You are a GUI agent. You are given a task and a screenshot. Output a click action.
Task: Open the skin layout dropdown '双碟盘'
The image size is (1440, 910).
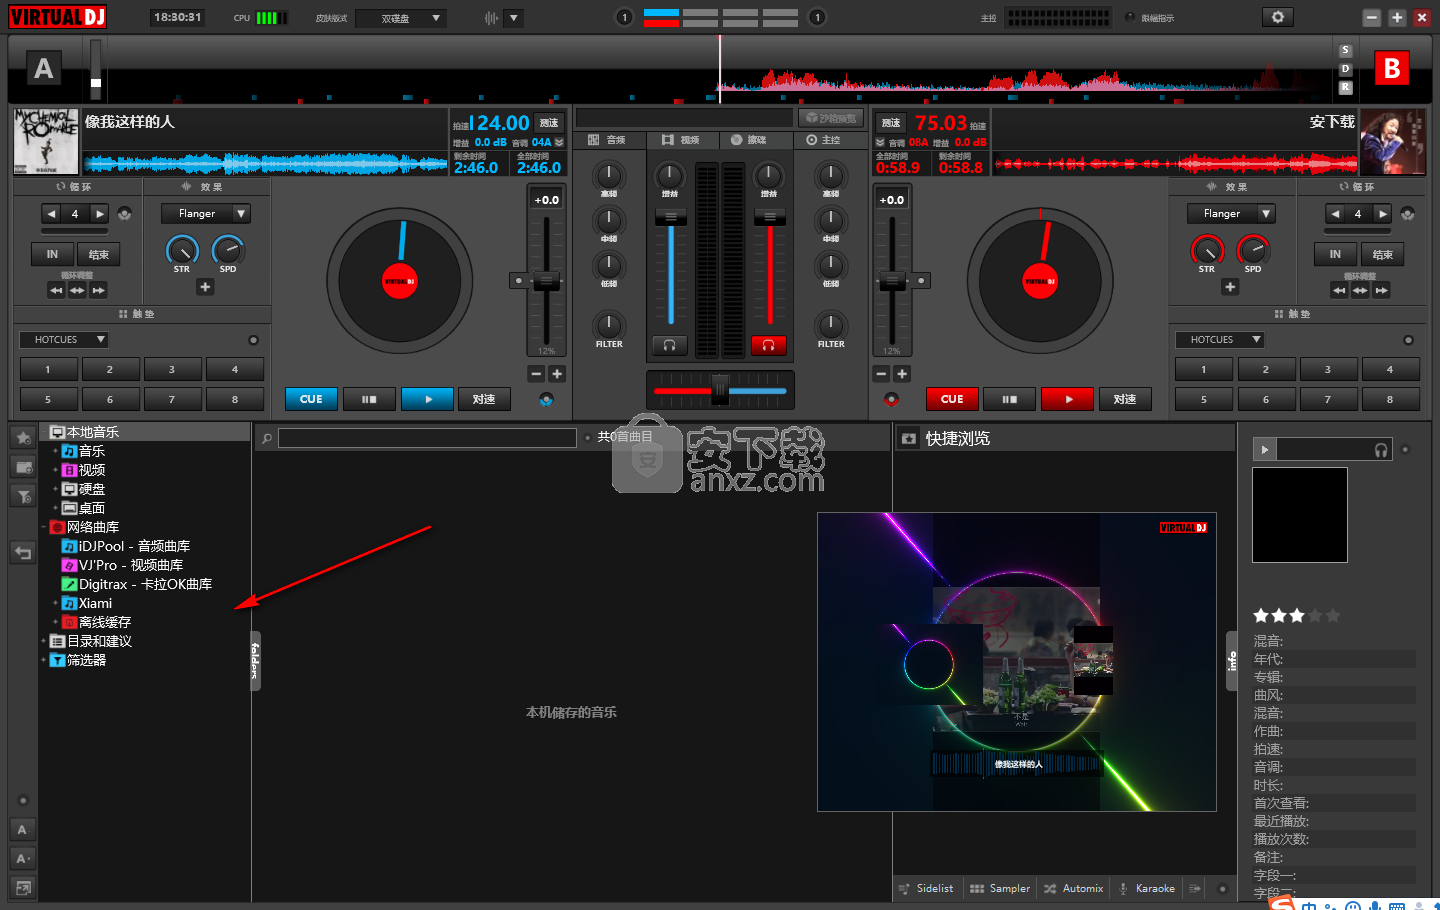click(x=401, y=18)
